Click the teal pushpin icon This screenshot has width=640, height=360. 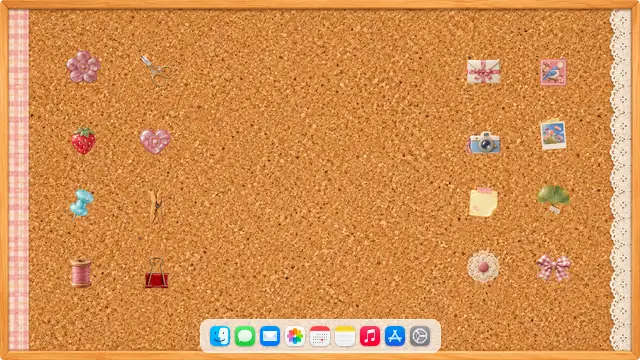tap(81, 203)
